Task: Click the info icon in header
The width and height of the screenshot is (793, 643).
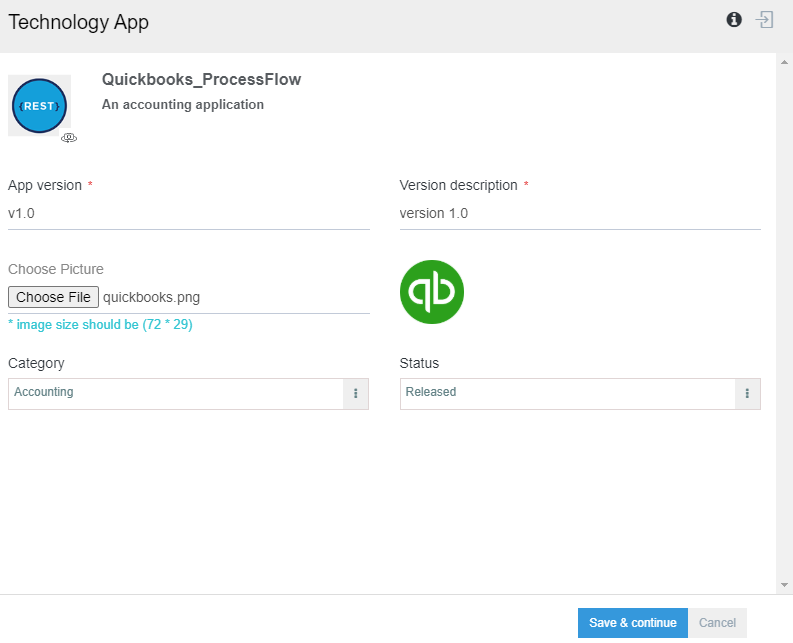Action: [734, 20]
